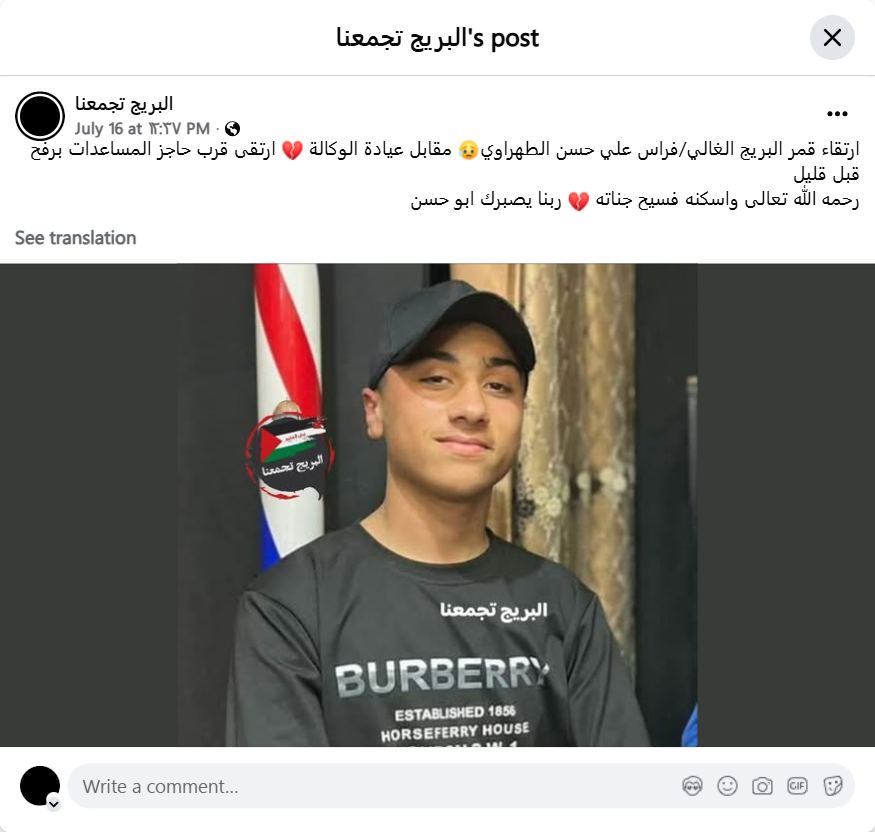Open the July 16 timestamp link
Viewport: 875px width, 832px height.
coord(142,129)
